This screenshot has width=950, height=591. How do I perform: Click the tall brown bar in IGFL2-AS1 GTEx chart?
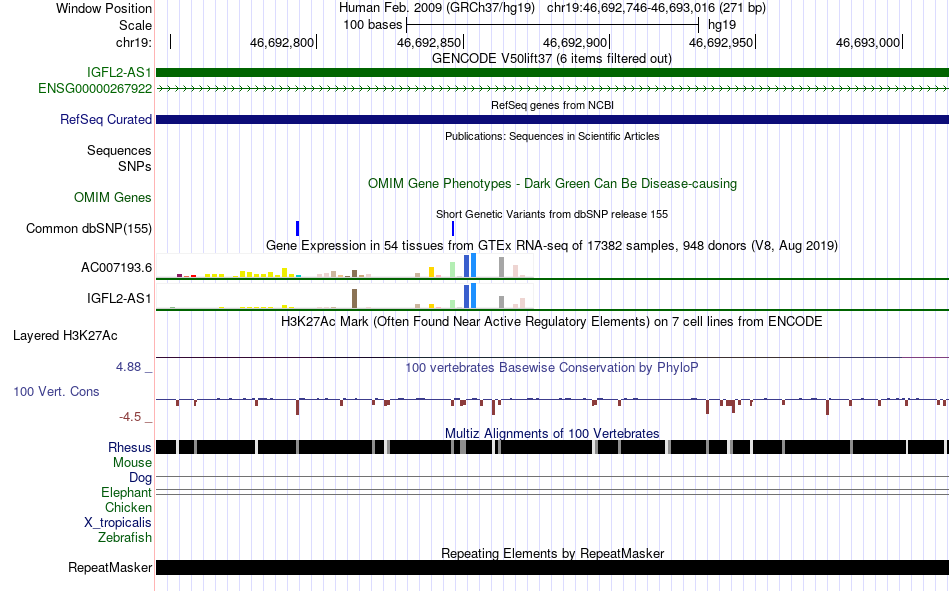[354, 299]
